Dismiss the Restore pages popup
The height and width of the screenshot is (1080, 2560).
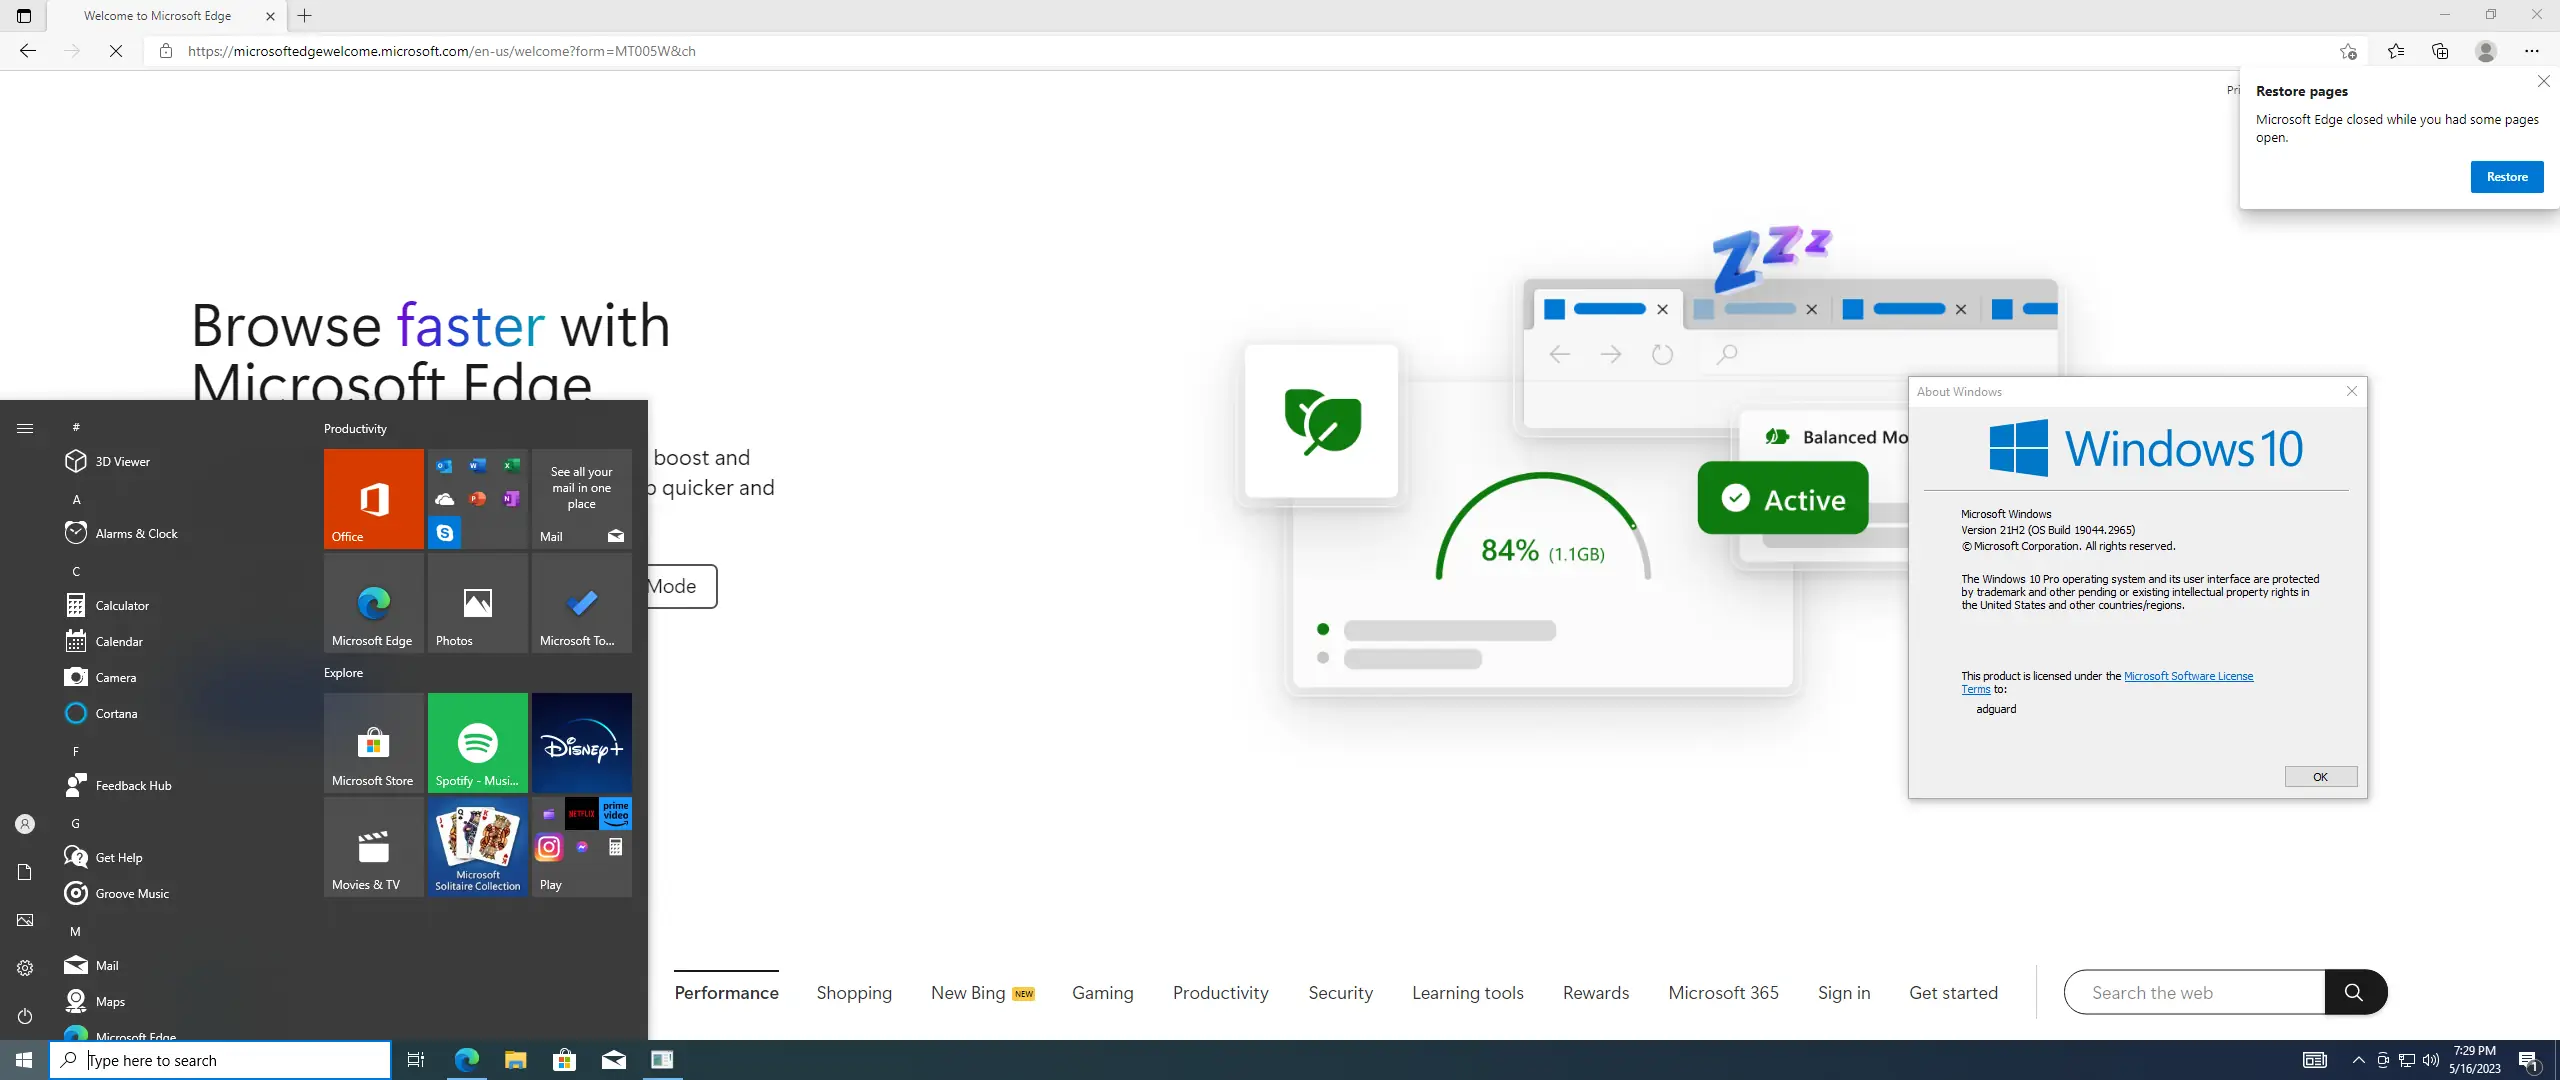point(2543,82)
